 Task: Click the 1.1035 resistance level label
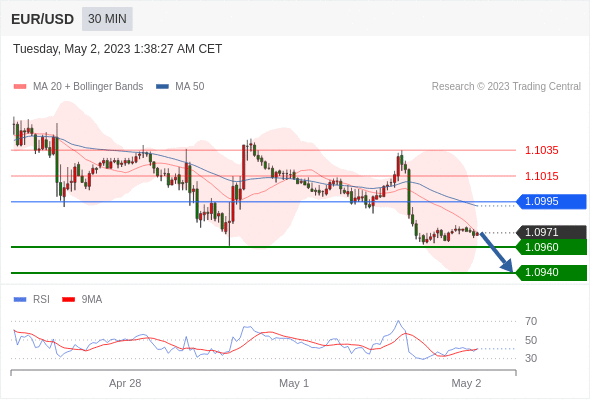[541, 151]
